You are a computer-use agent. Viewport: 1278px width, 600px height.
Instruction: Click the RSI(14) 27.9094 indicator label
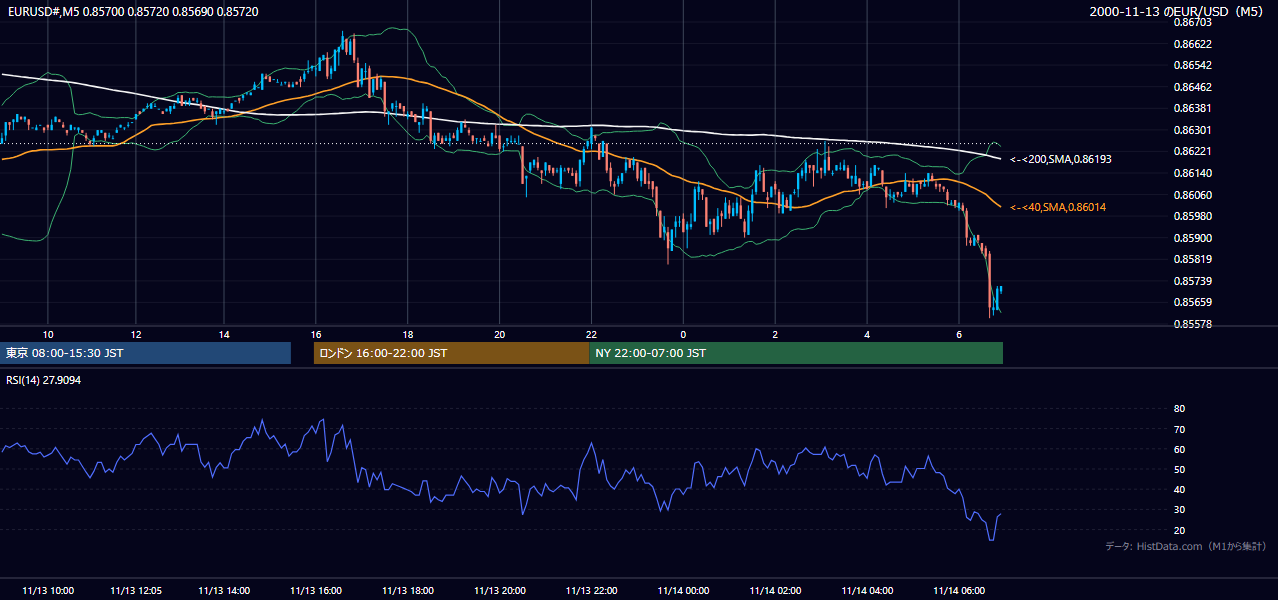pyautogui.click(x=44, y=380)
